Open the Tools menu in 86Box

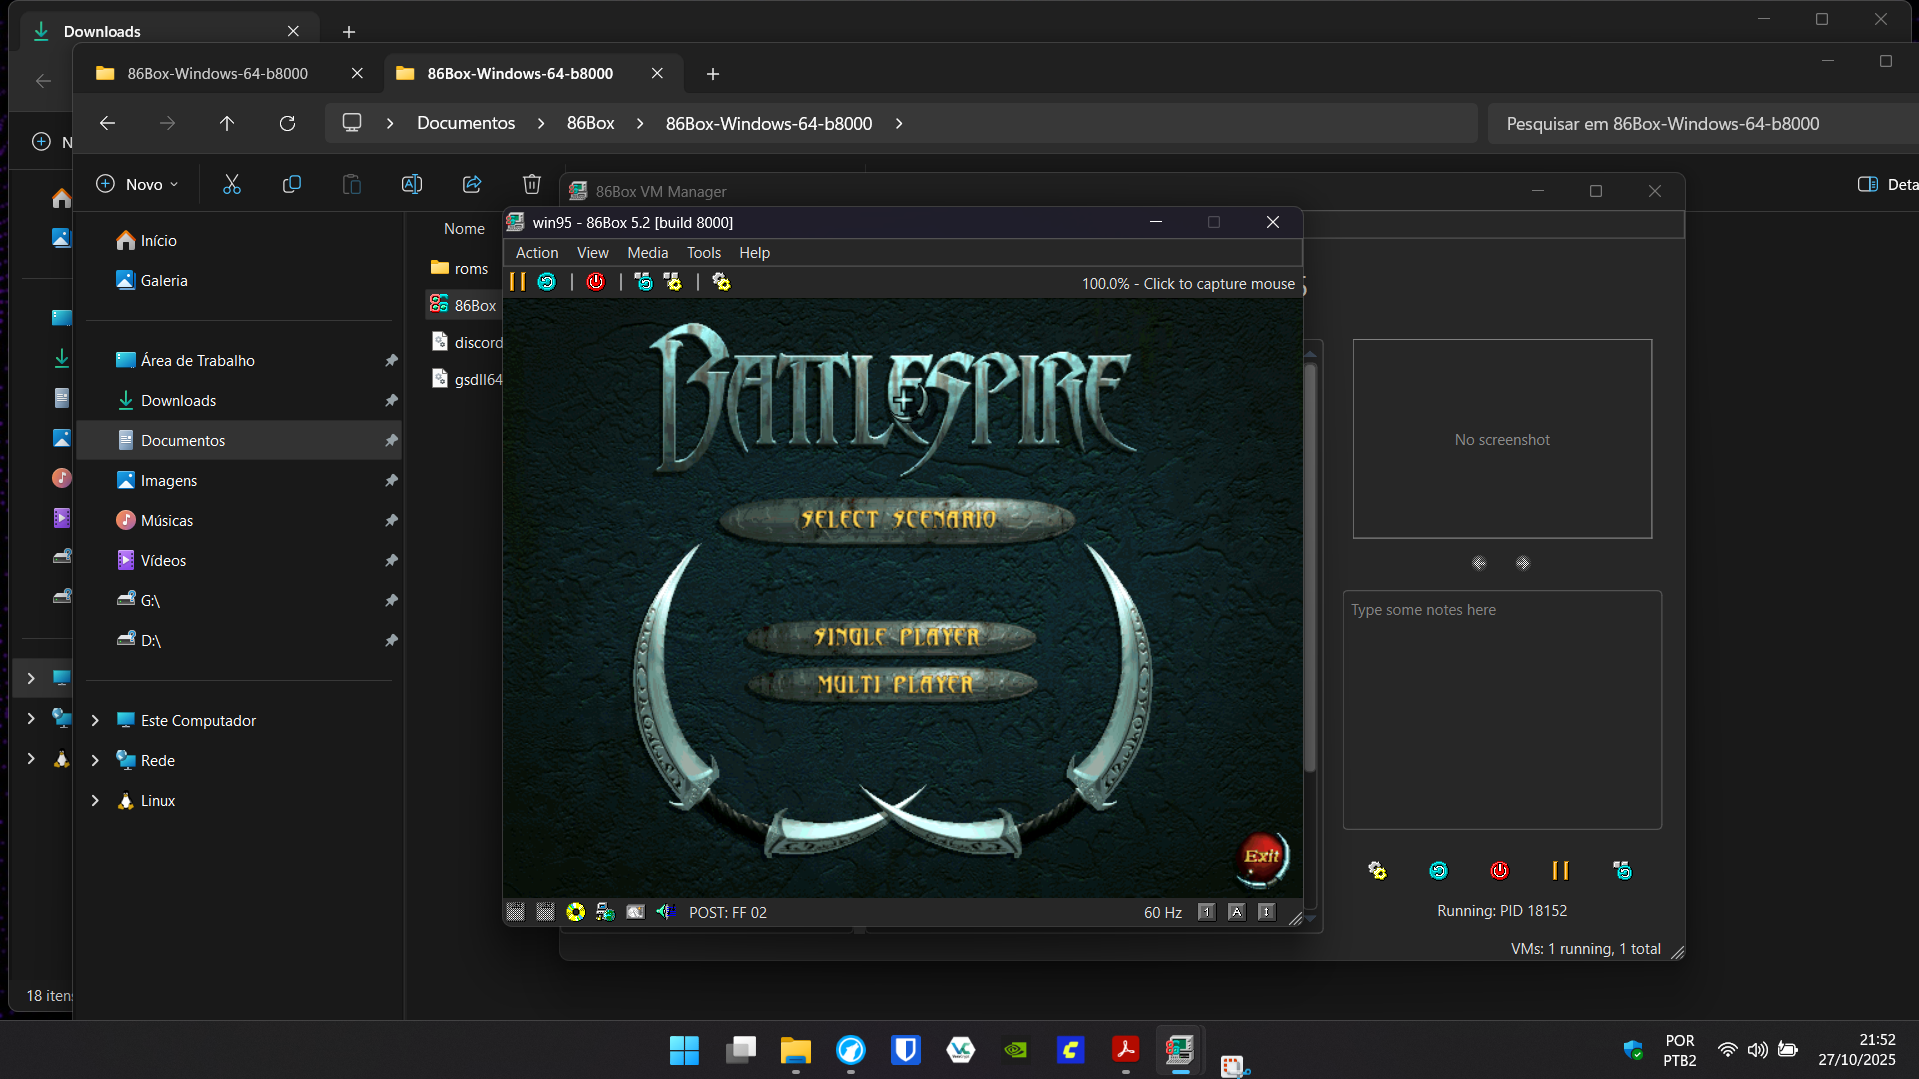point(703,253)
